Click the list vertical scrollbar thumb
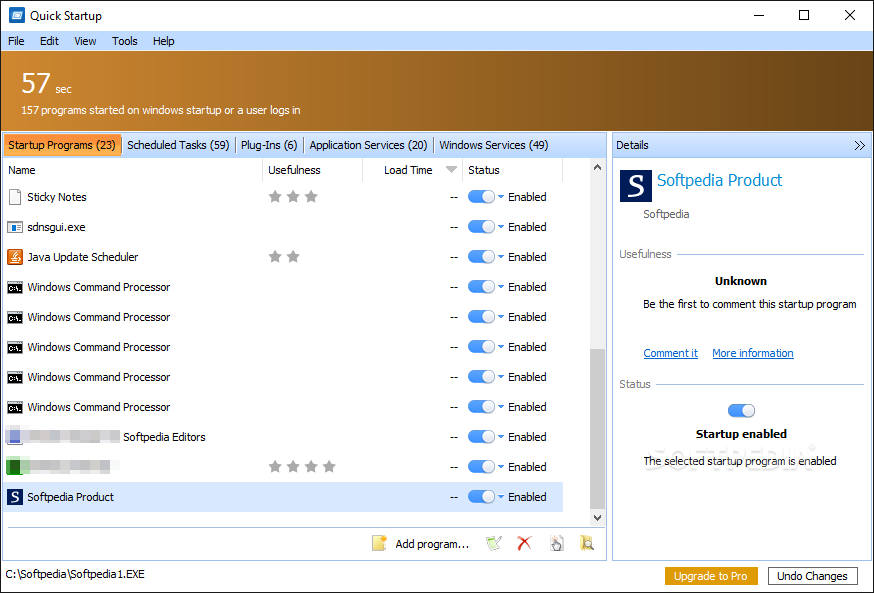Viewport: 874px width, 593px height. (x=597, y=428)
